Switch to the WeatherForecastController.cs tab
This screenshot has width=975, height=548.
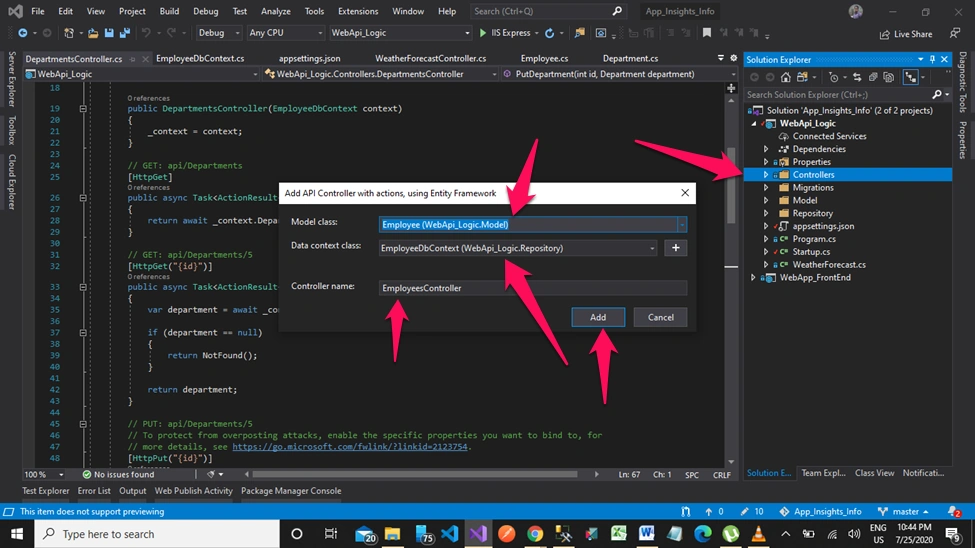pos(430,58)
